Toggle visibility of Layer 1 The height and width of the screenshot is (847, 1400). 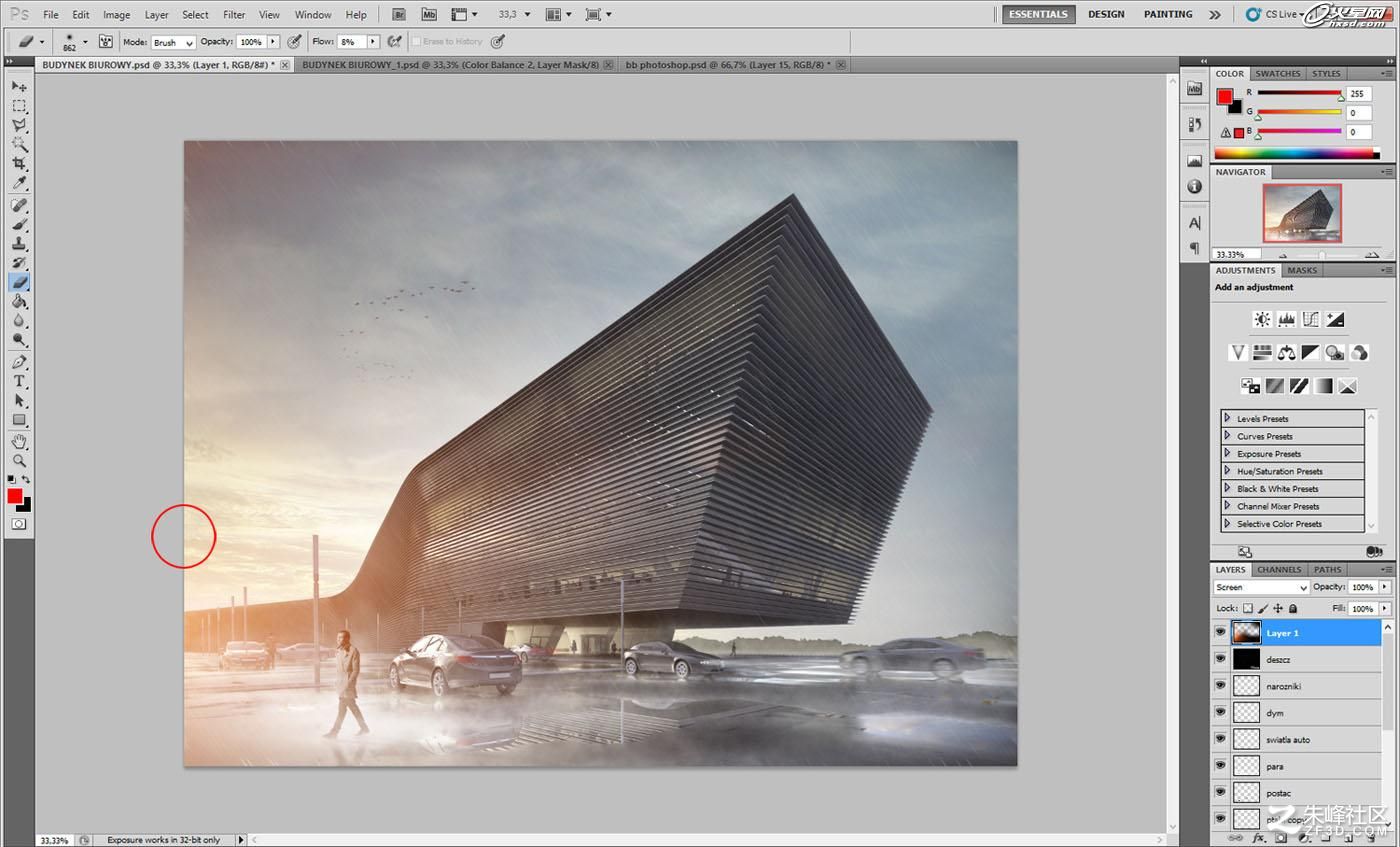(x=1220, y=632)
